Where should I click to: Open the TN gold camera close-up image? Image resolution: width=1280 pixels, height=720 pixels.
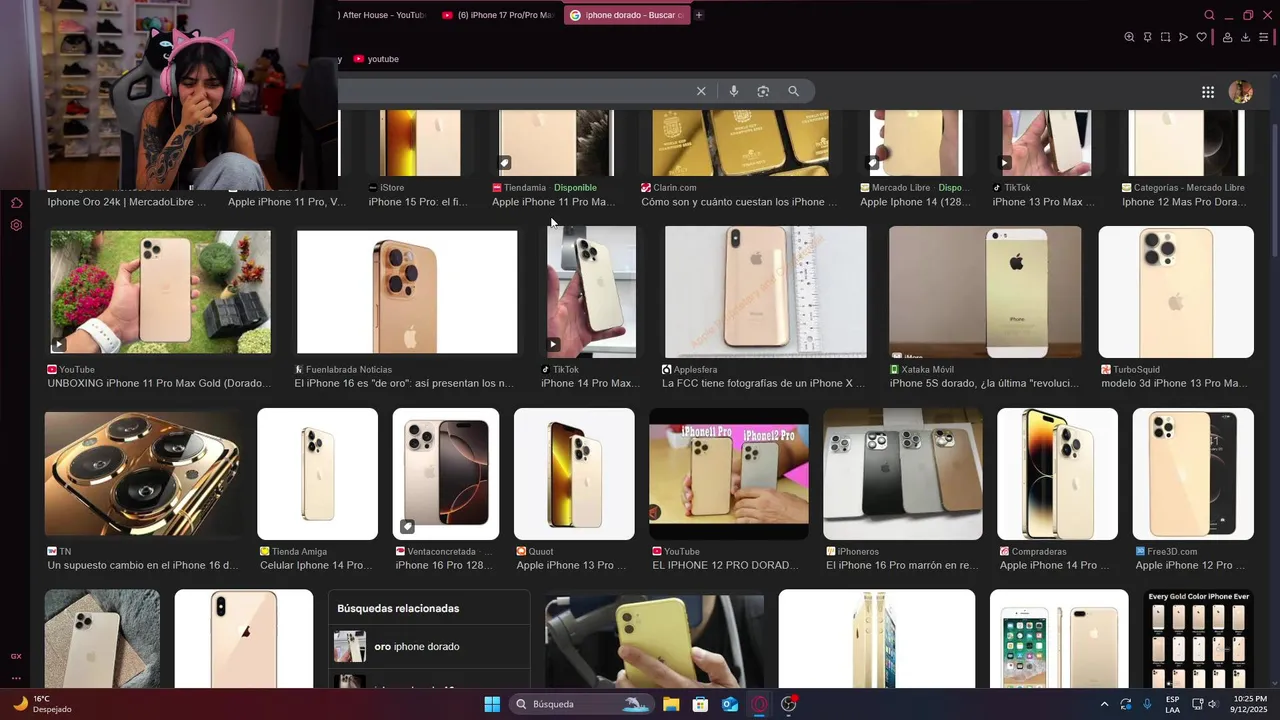click(143, 473)
